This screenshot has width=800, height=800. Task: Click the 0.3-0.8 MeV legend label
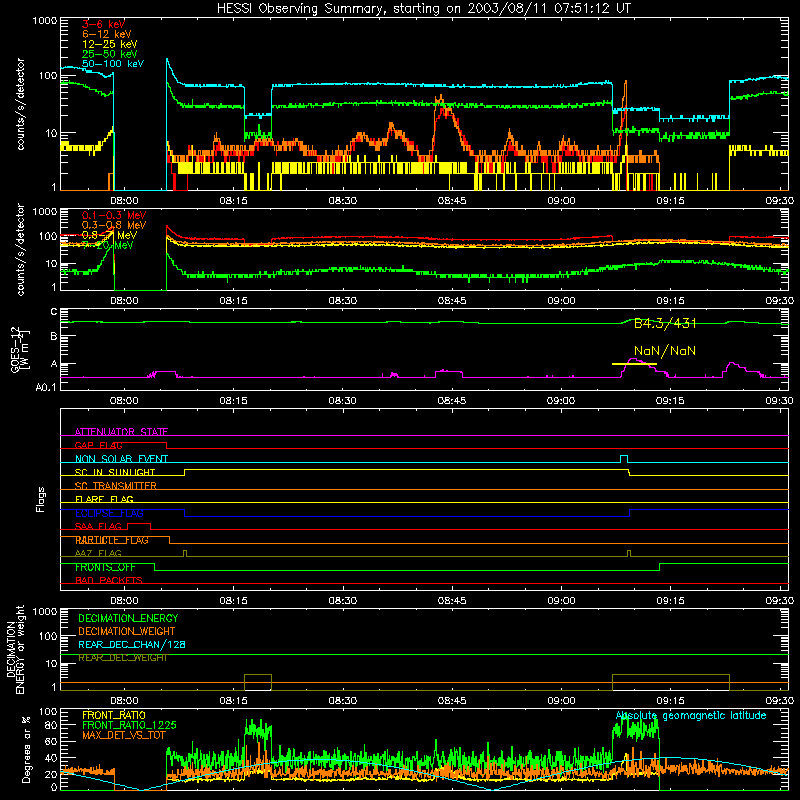(114, 225)
